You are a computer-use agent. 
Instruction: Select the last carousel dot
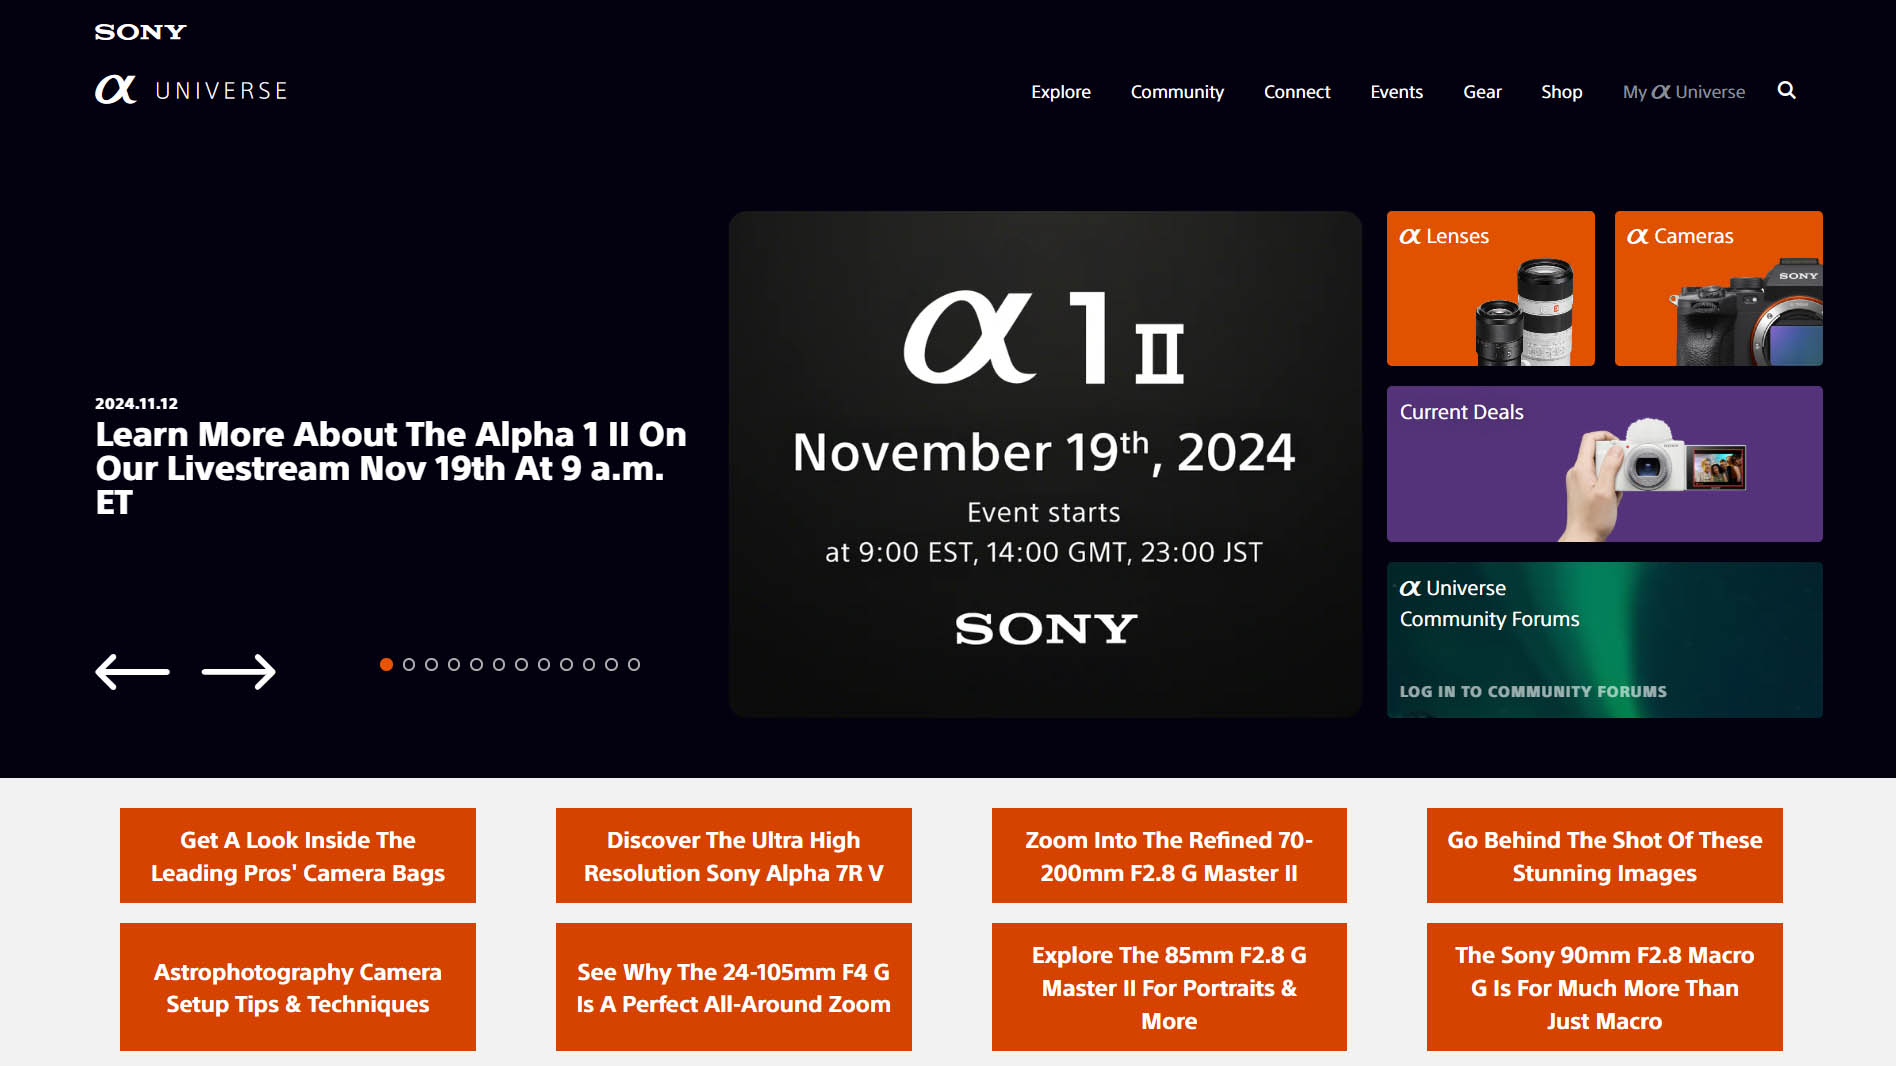pyautogui.click(x=633, y=664)
